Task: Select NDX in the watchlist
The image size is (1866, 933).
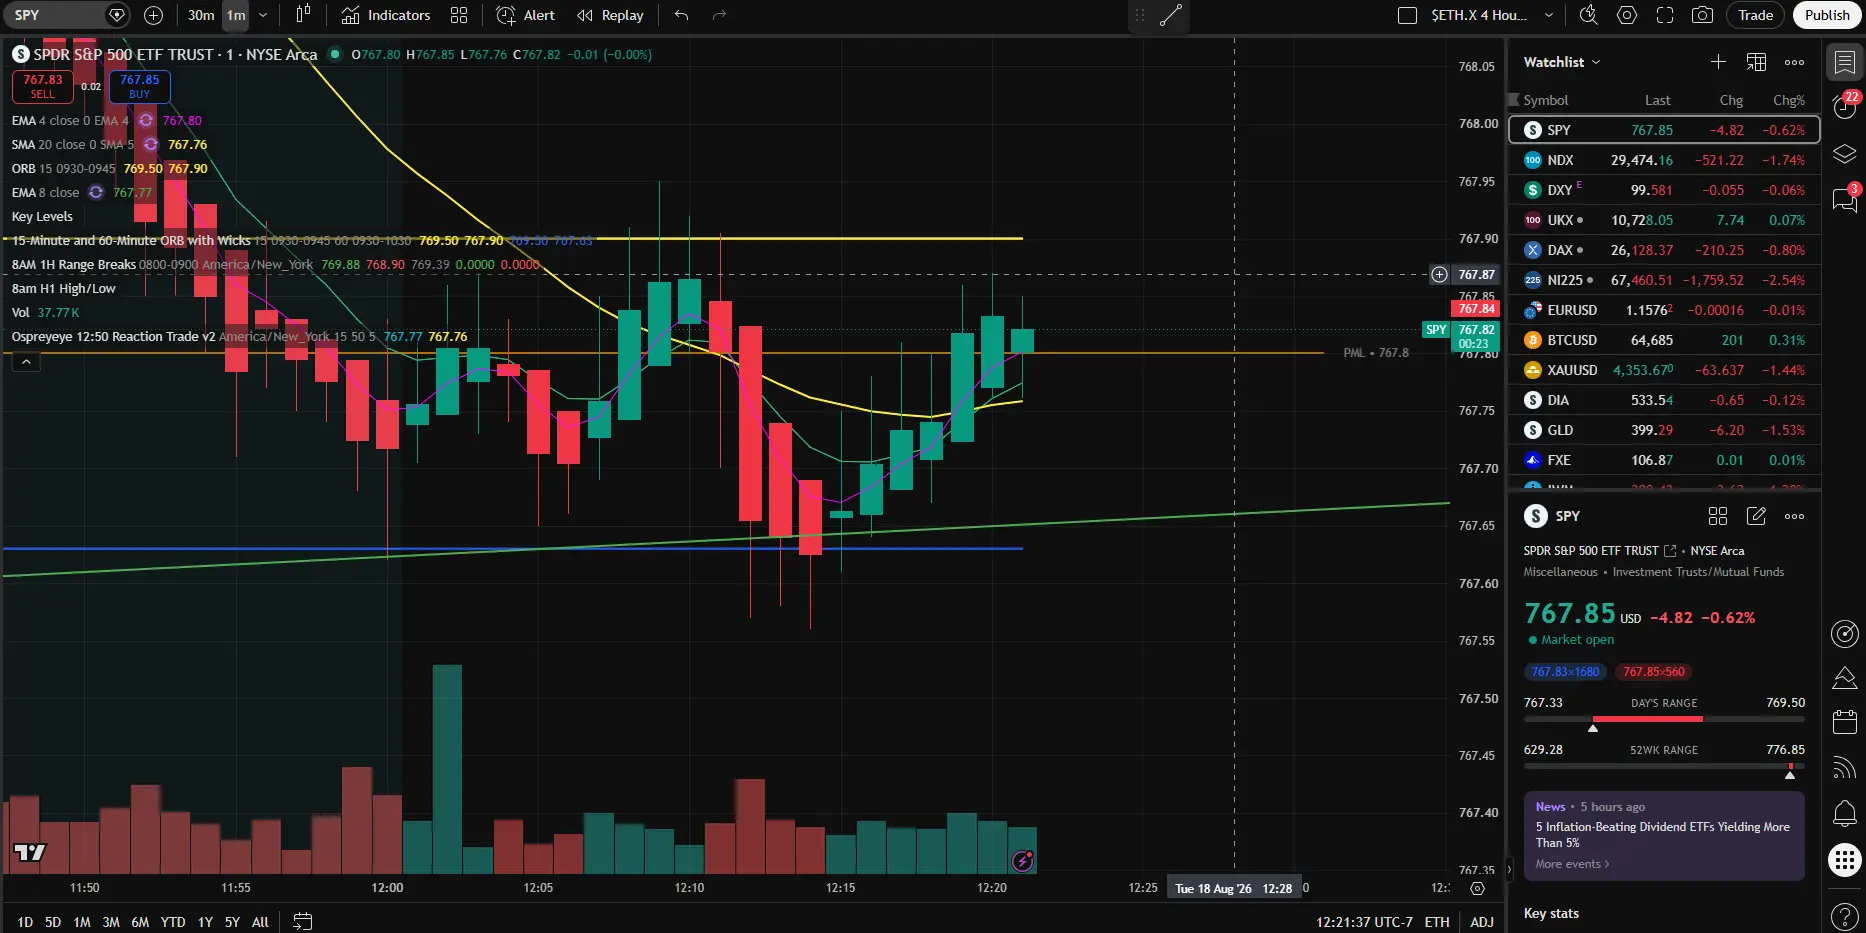Action: (x=1664, y=160)
